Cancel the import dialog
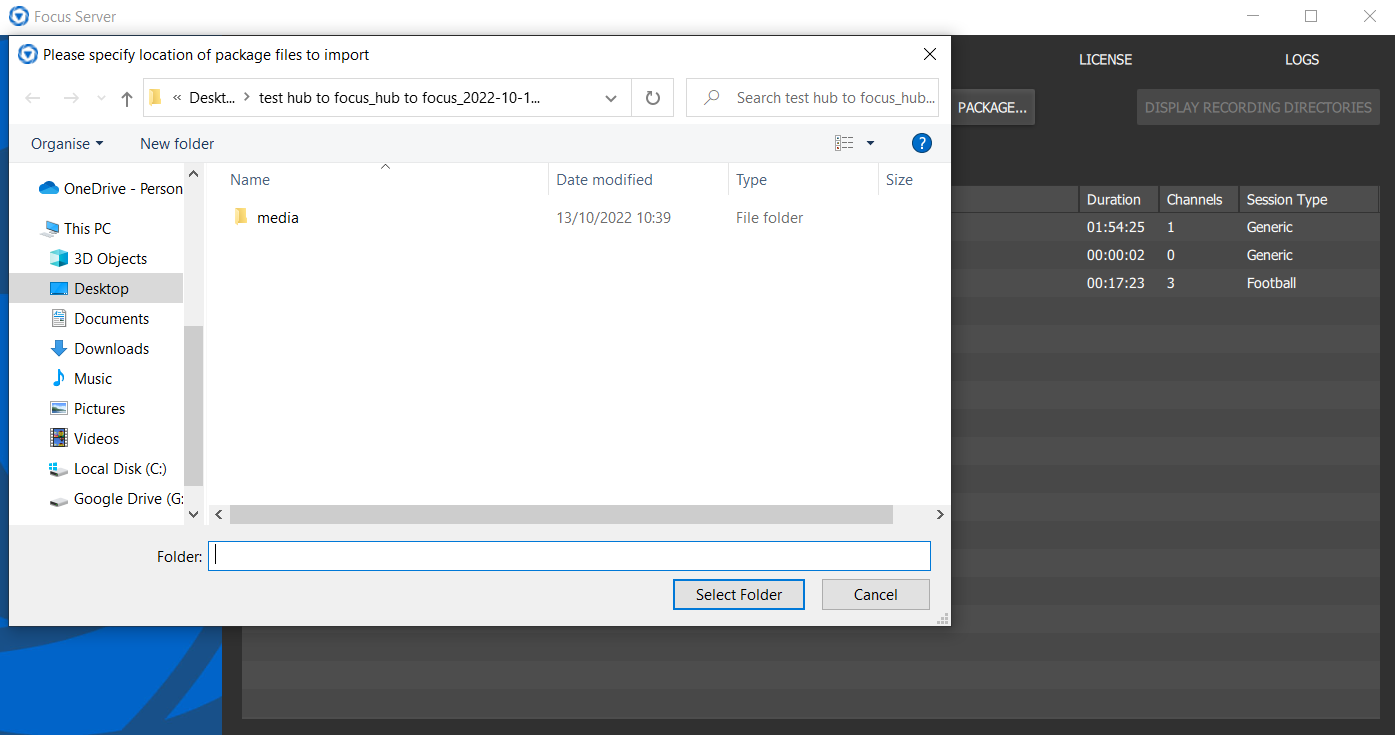Viewport: 1395px width, 735px height. 875,594
